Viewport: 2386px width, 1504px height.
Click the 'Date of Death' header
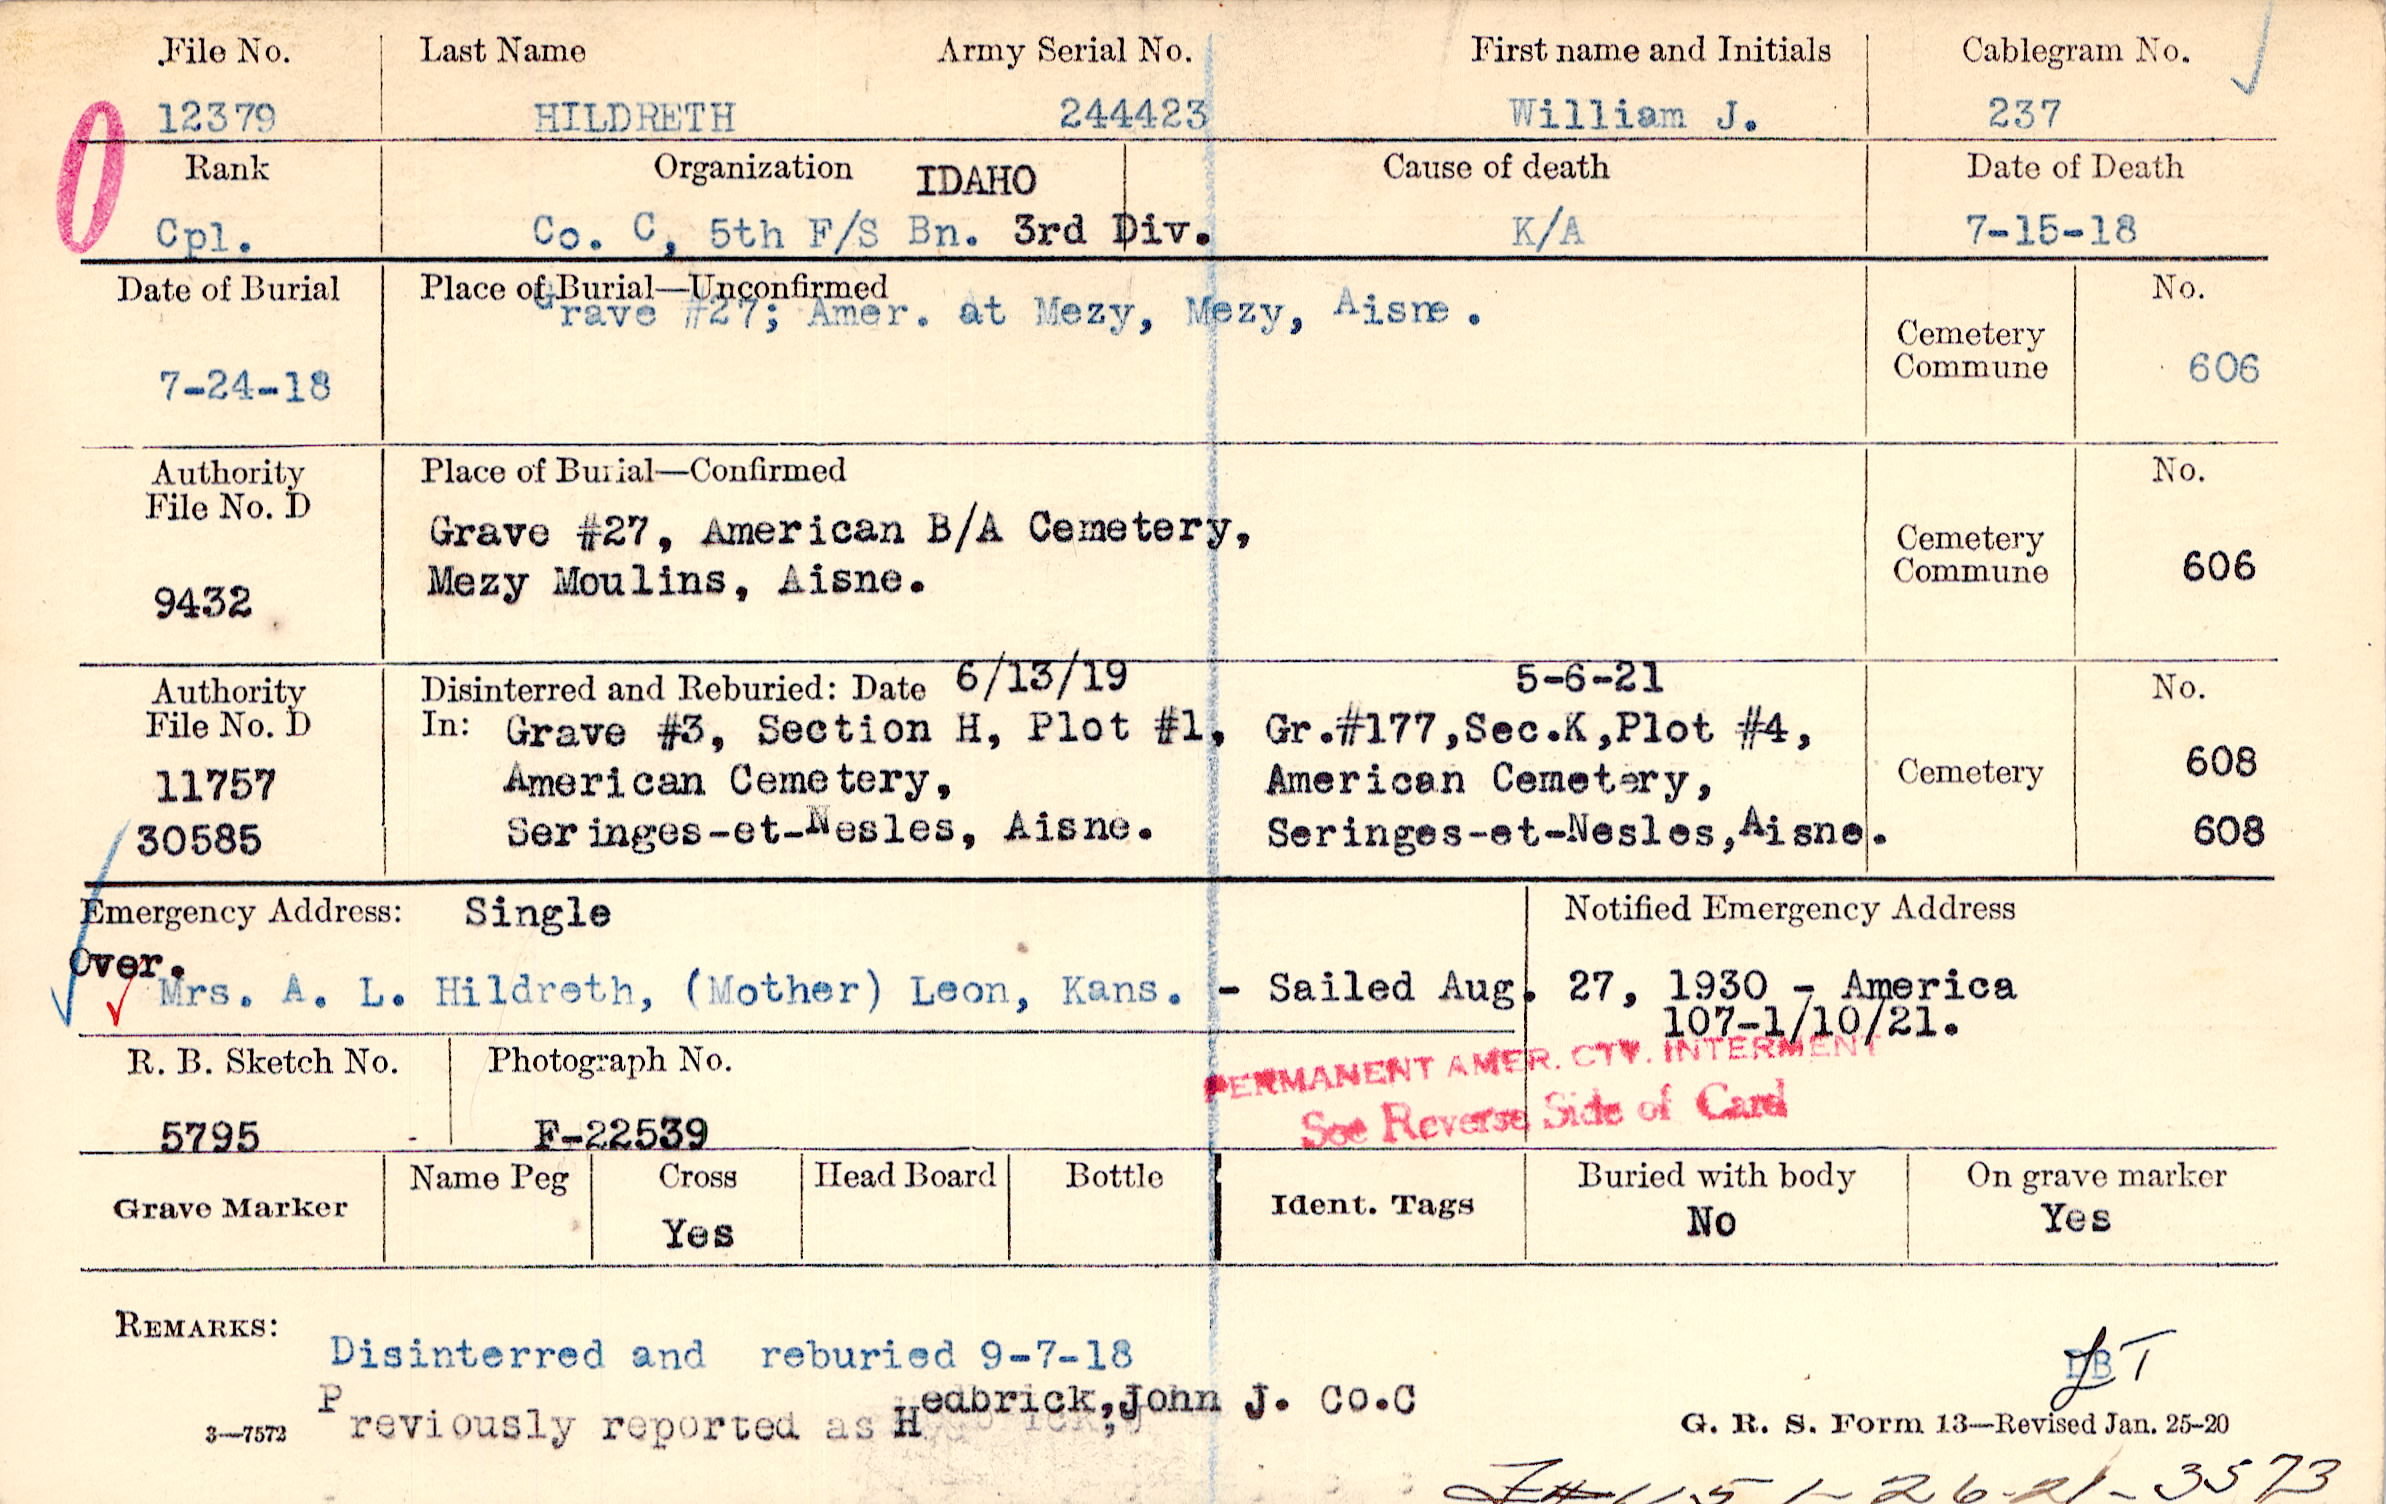2075,167
